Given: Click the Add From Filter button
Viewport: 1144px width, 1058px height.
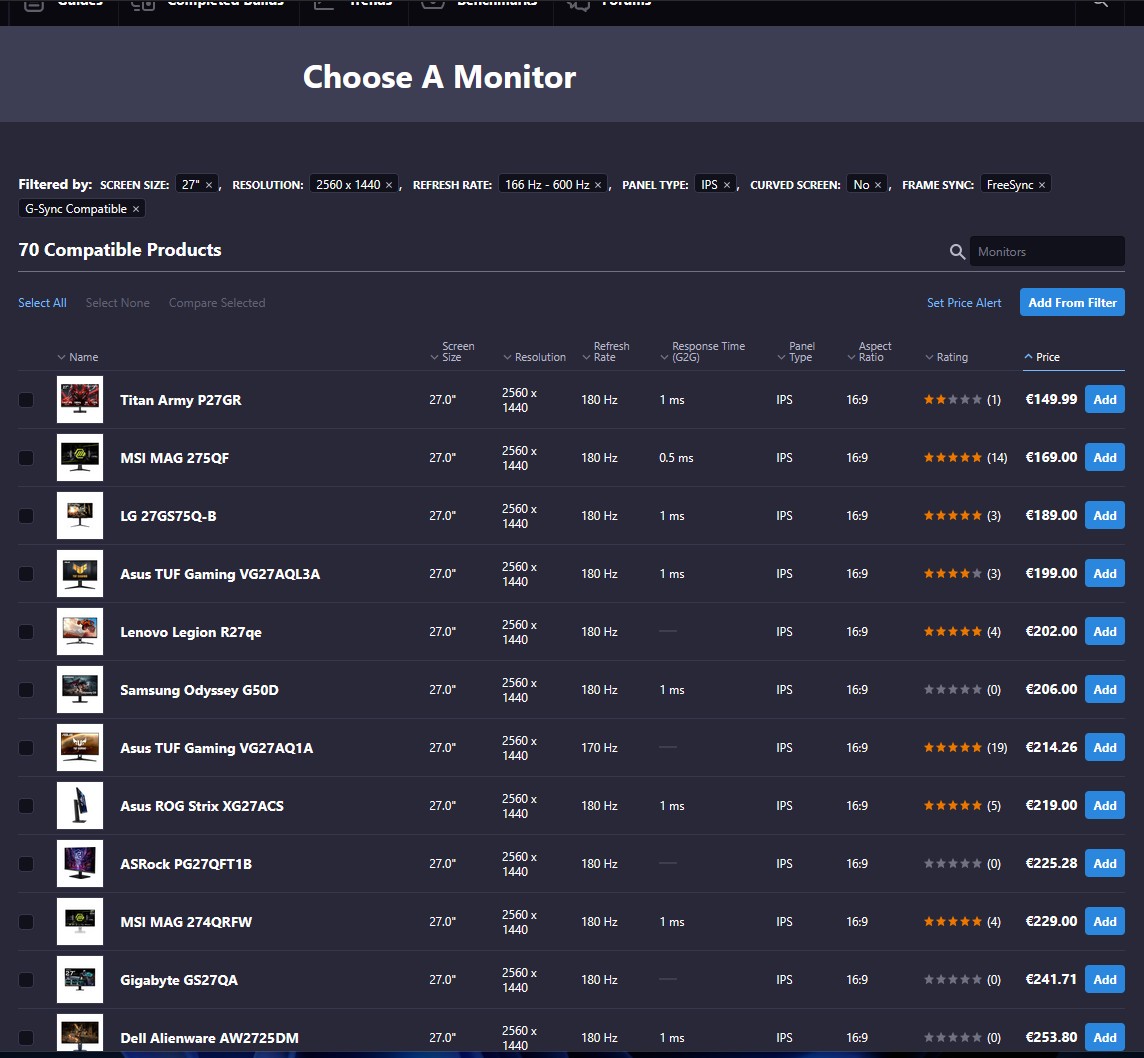Looking at the screenshot, I should click(1072, 303).
